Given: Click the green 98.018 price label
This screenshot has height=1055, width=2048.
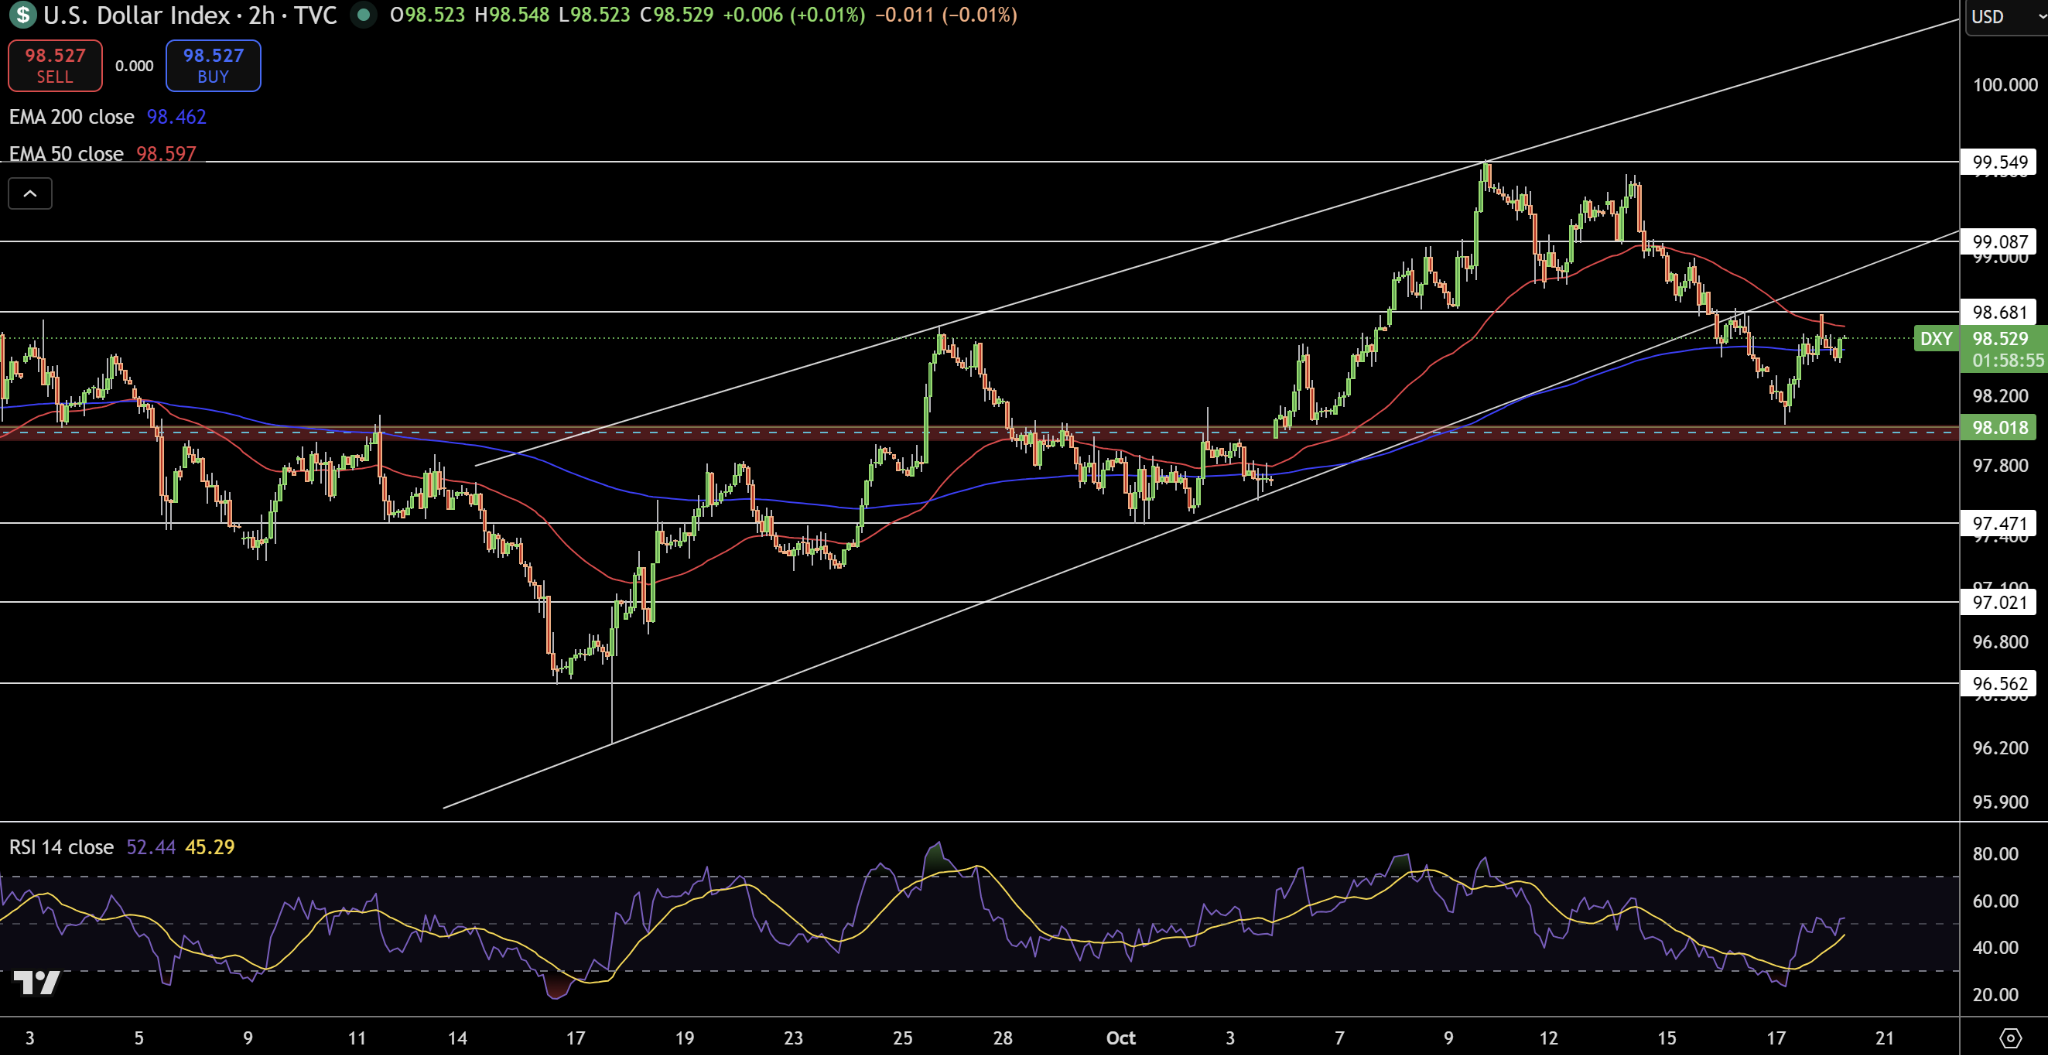Looking at the screenshot, I should 1999,428.
